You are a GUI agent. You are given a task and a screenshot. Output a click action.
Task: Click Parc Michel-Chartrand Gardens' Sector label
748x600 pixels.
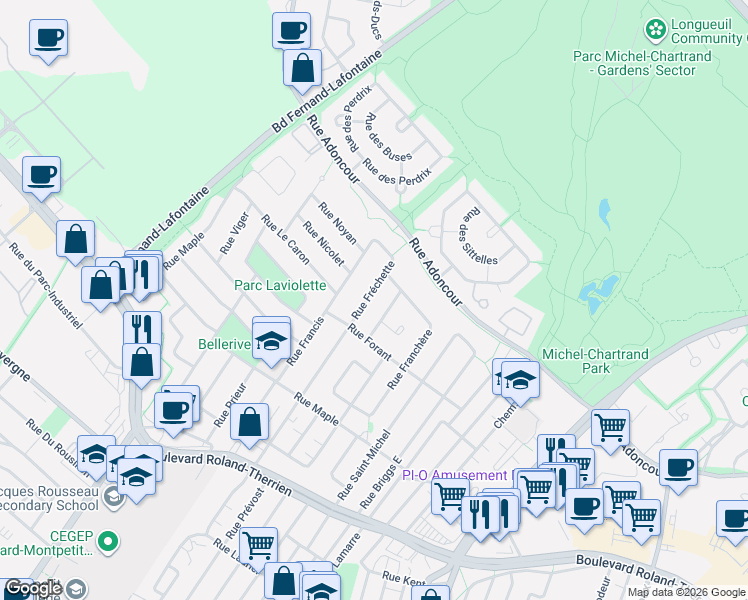pyautogui.click(x=642, y=63)
